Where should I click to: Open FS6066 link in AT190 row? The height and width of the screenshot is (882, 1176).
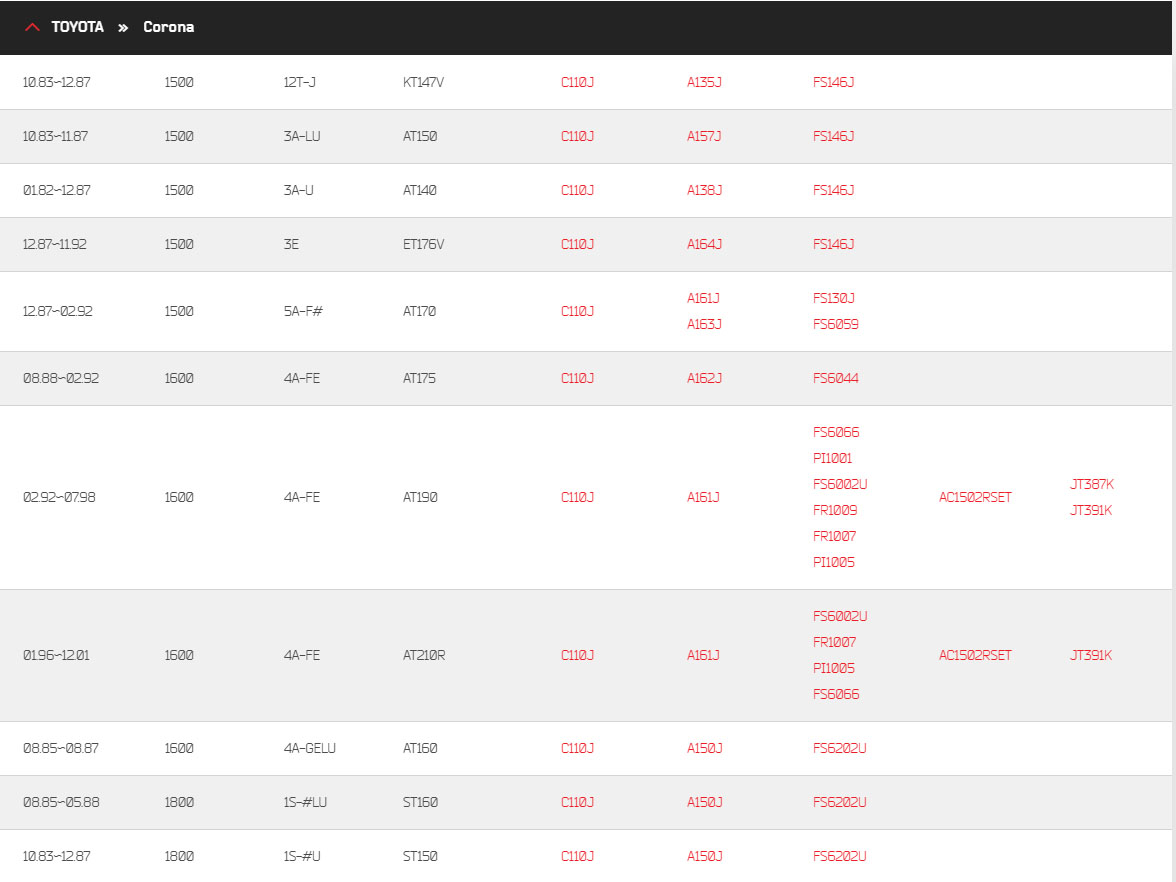836,433
